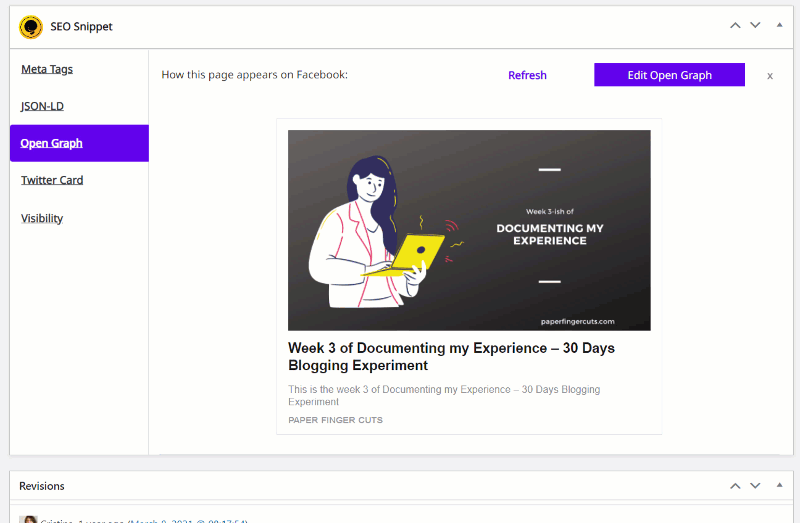Move Revisions panel up
The image size is (800, 523).
[735, 485]
